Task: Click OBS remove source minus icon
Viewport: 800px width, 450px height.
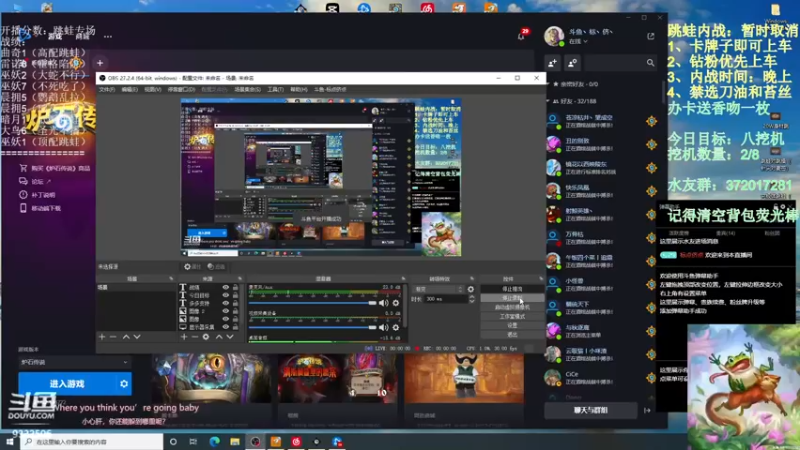Action: coord(194,337)
